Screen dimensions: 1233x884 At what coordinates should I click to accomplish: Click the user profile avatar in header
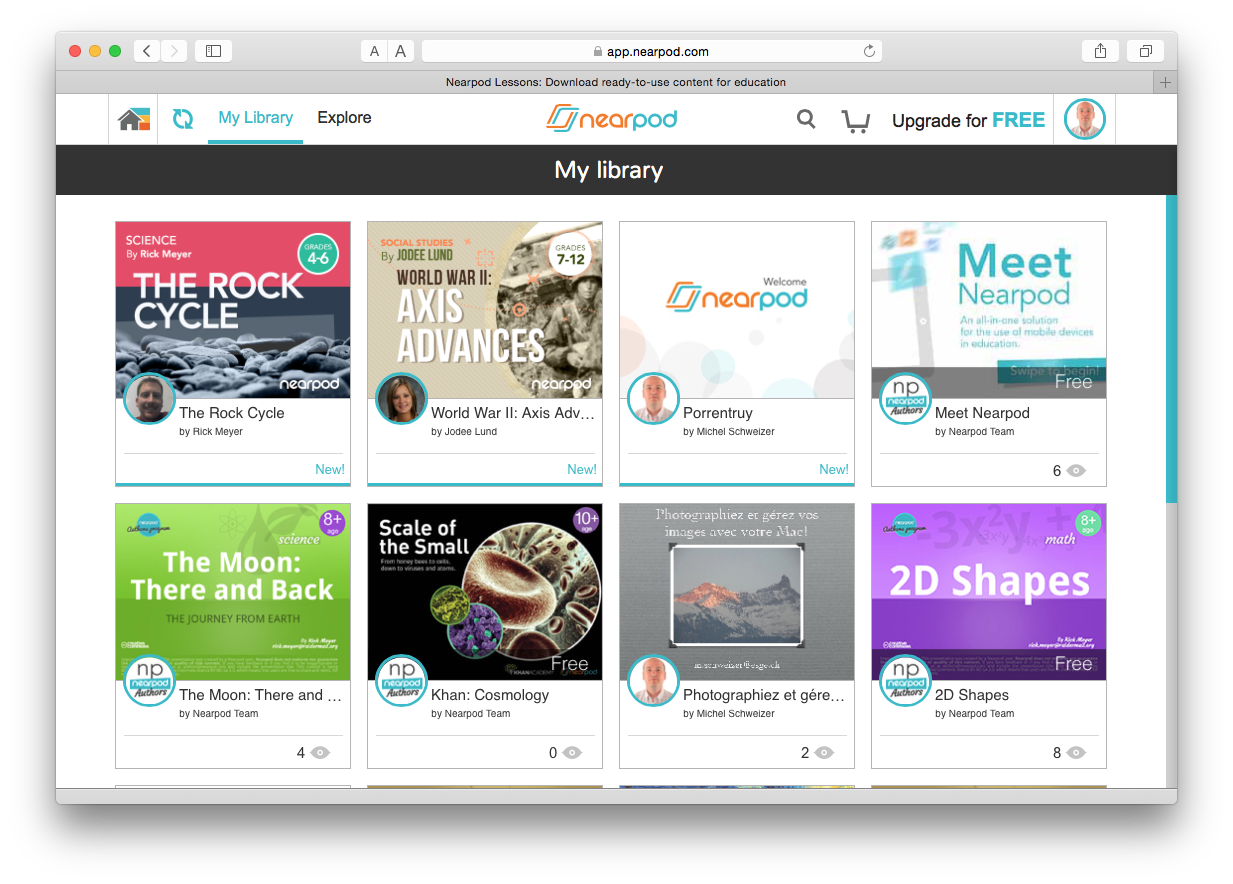pos(1084,120)
